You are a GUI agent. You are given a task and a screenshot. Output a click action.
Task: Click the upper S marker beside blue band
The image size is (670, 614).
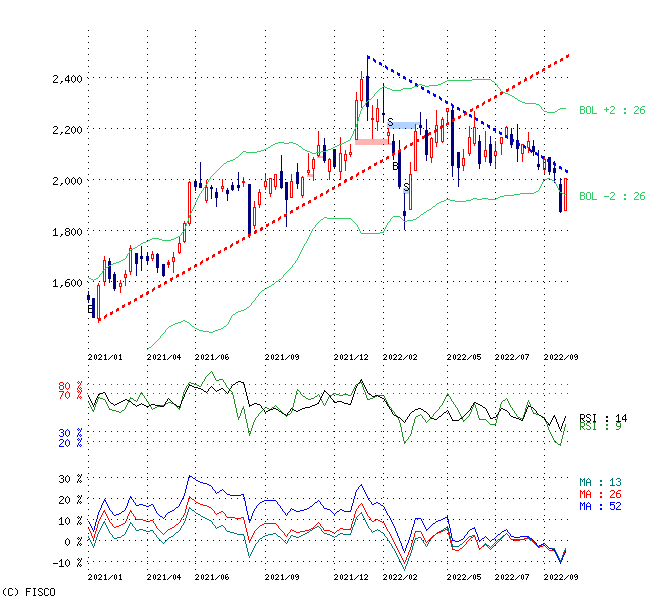point(390,121)
